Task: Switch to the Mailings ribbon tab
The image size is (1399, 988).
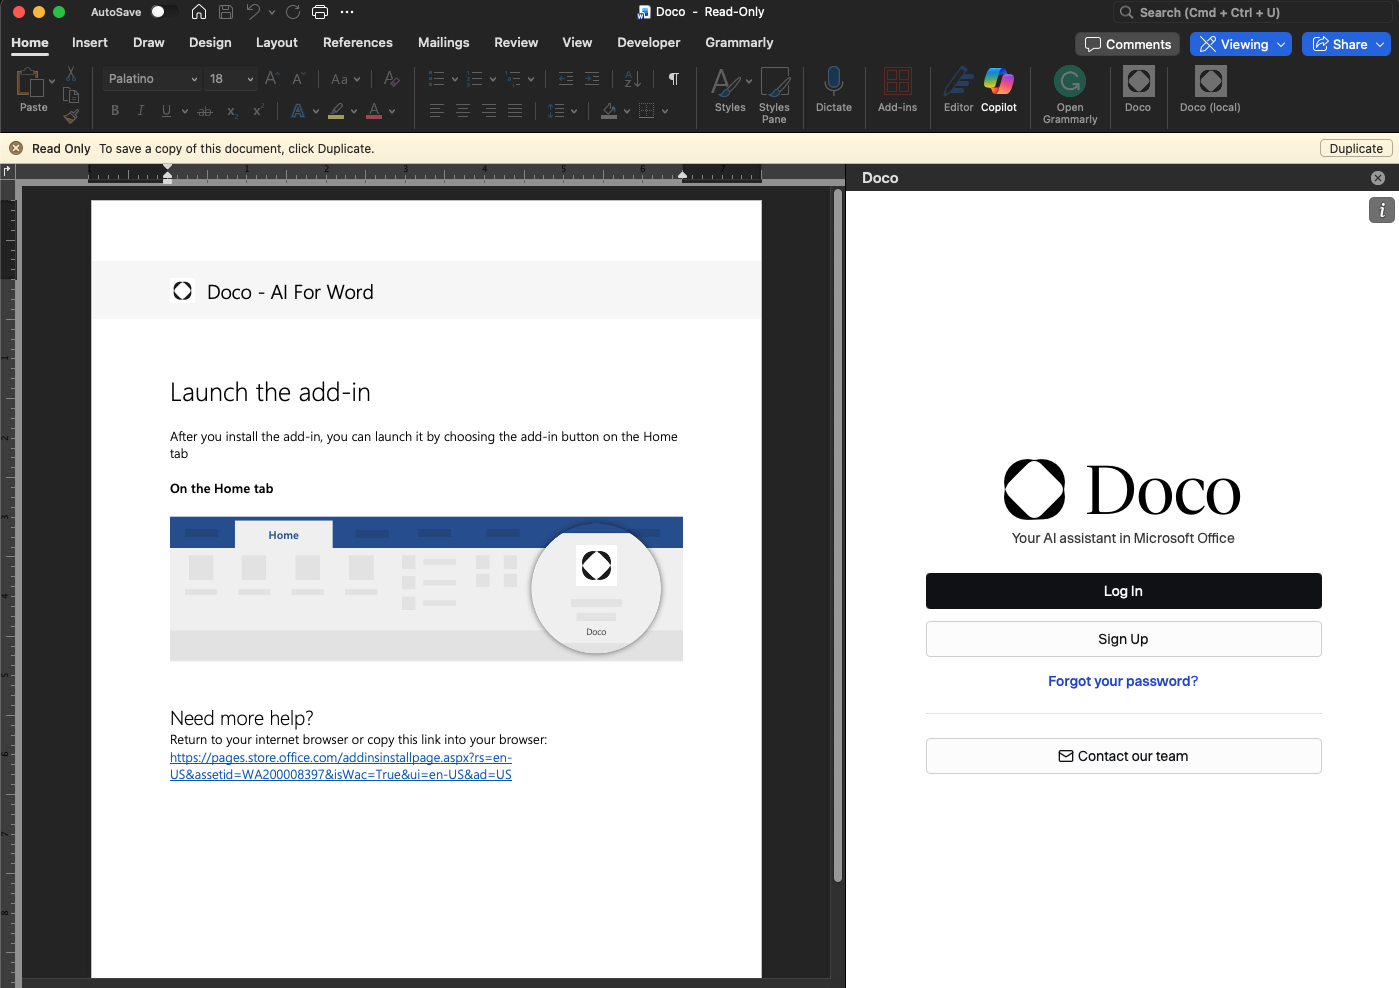Action: pos(443,43)
